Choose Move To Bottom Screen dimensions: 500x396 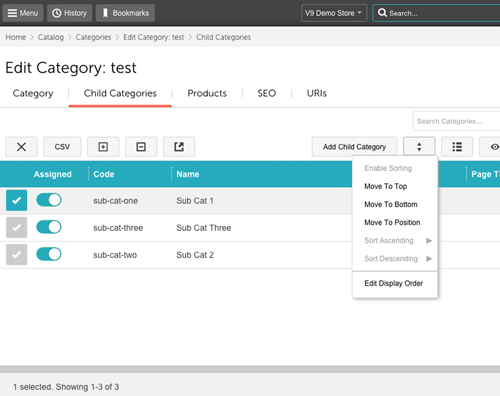391,204
